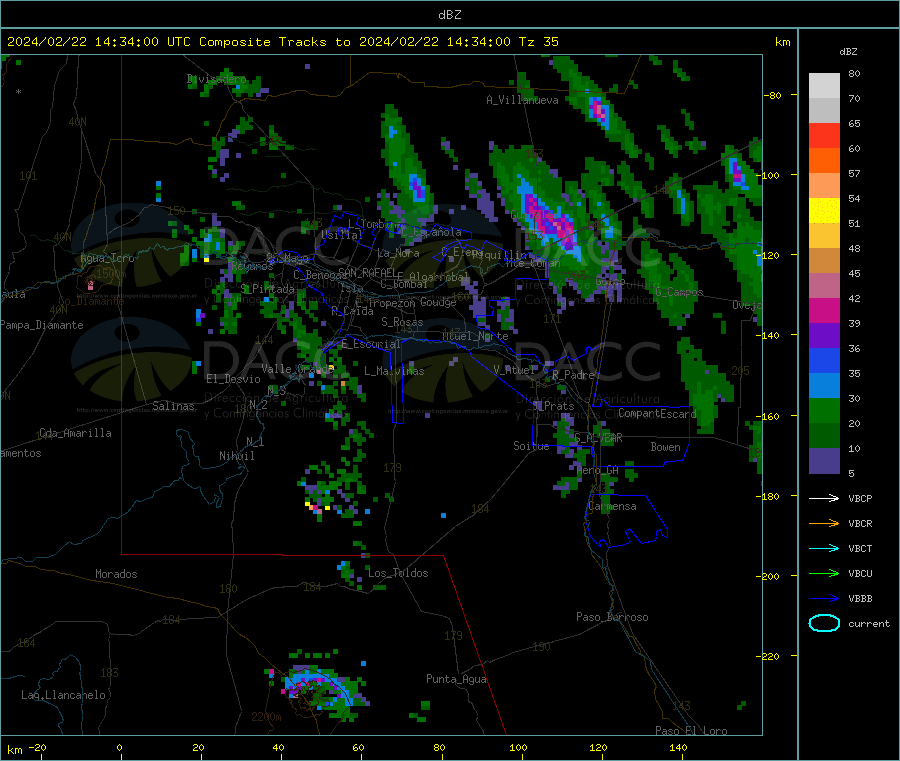Click the 'CompantEscard' map label
The width and height of the screenshot is (900, 761).
pyautogui.click(x=657, y=413)
